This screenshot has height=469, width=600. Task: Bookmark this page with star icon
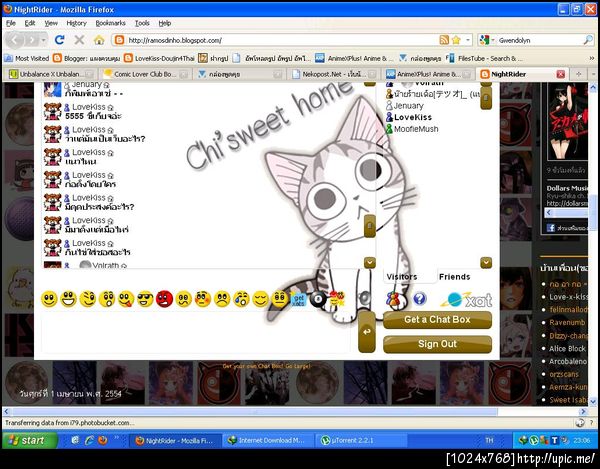456,40
